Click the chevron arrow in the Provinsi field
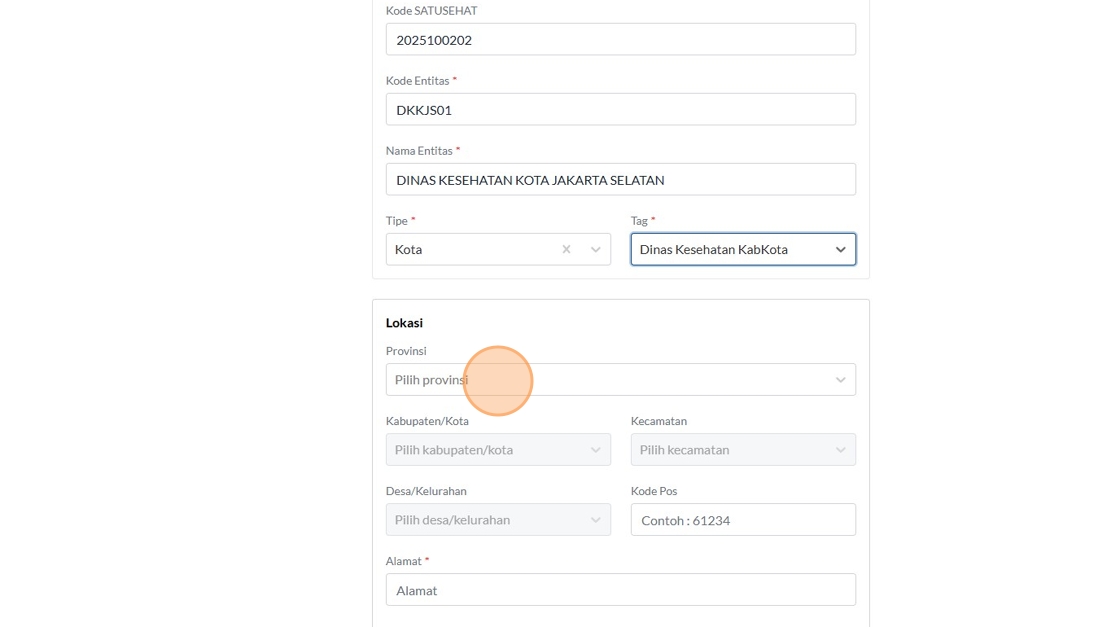Viewport: 1120px width, 627px height. point(840,380)
